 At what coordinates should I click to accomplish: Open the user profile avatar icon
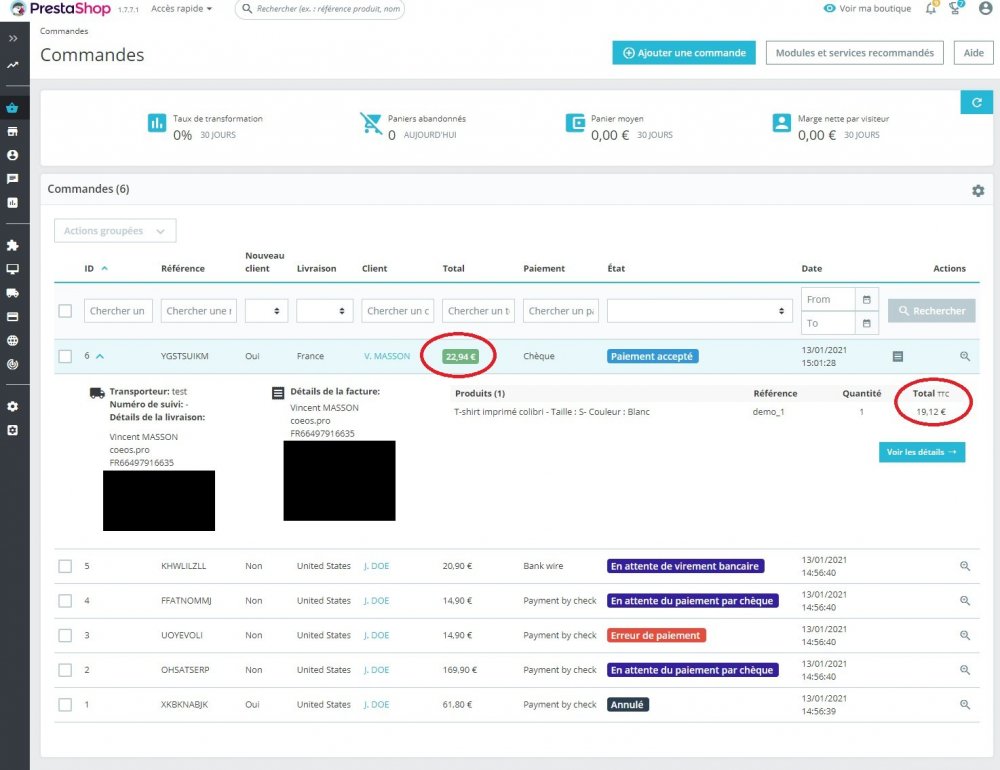[985, 8]
